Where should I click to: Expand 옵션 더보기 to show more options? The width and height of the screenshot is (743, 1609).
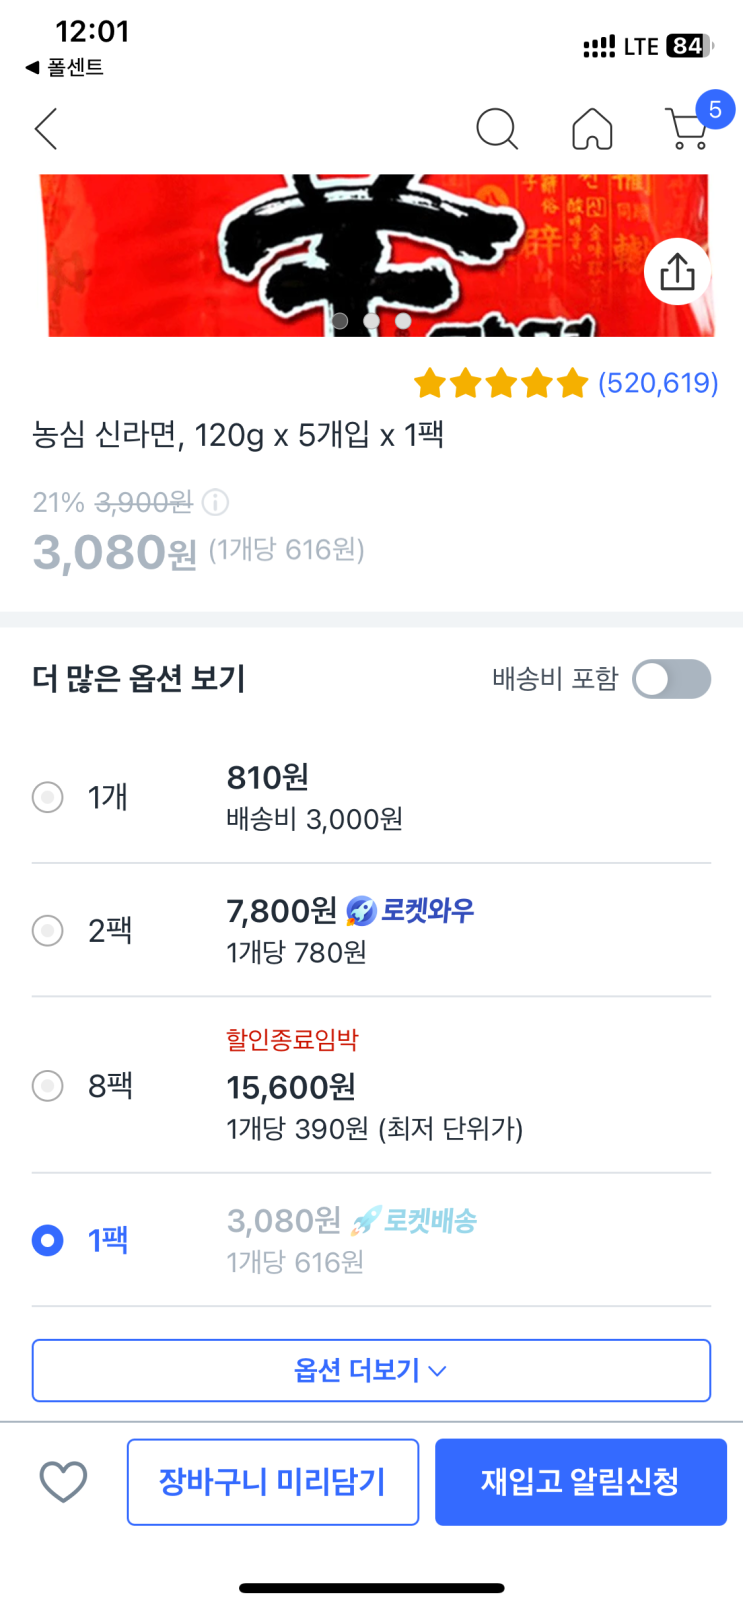371,1370
